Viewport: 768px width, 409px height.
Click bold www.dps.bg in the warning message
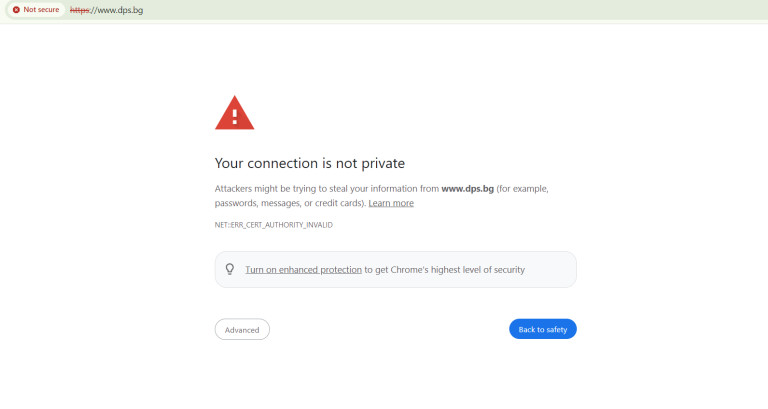pos(467,188)
